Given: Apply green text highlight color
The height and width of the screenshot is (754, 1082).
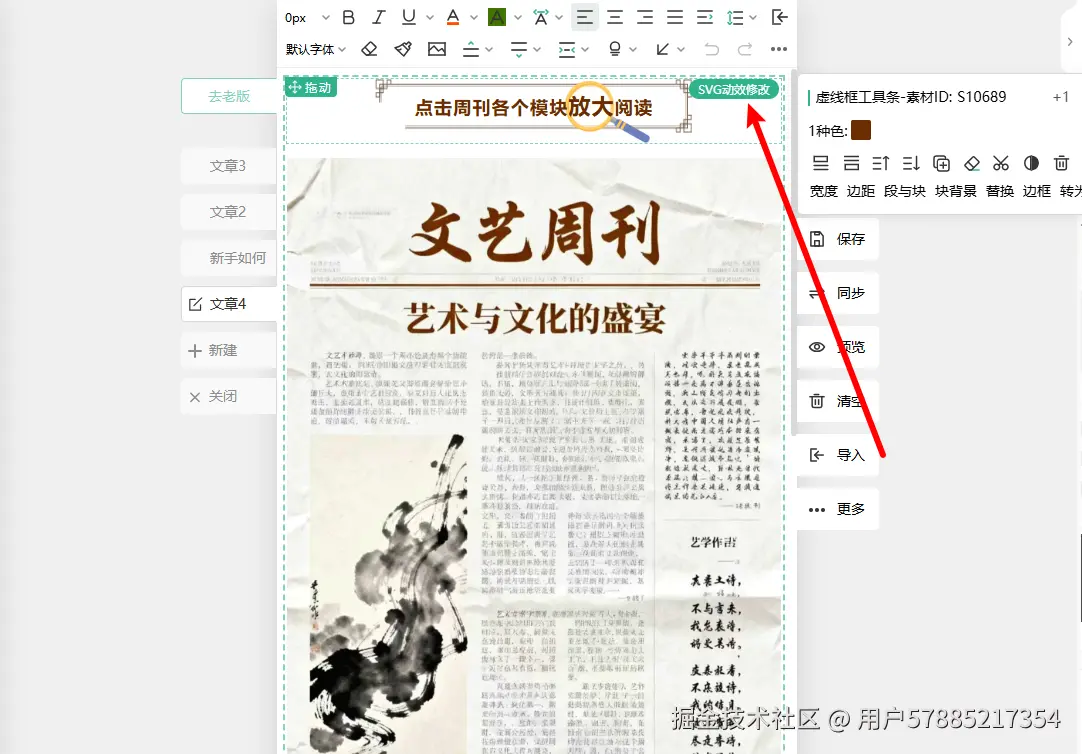Looking at the screenshot, I should coord(497,17).
